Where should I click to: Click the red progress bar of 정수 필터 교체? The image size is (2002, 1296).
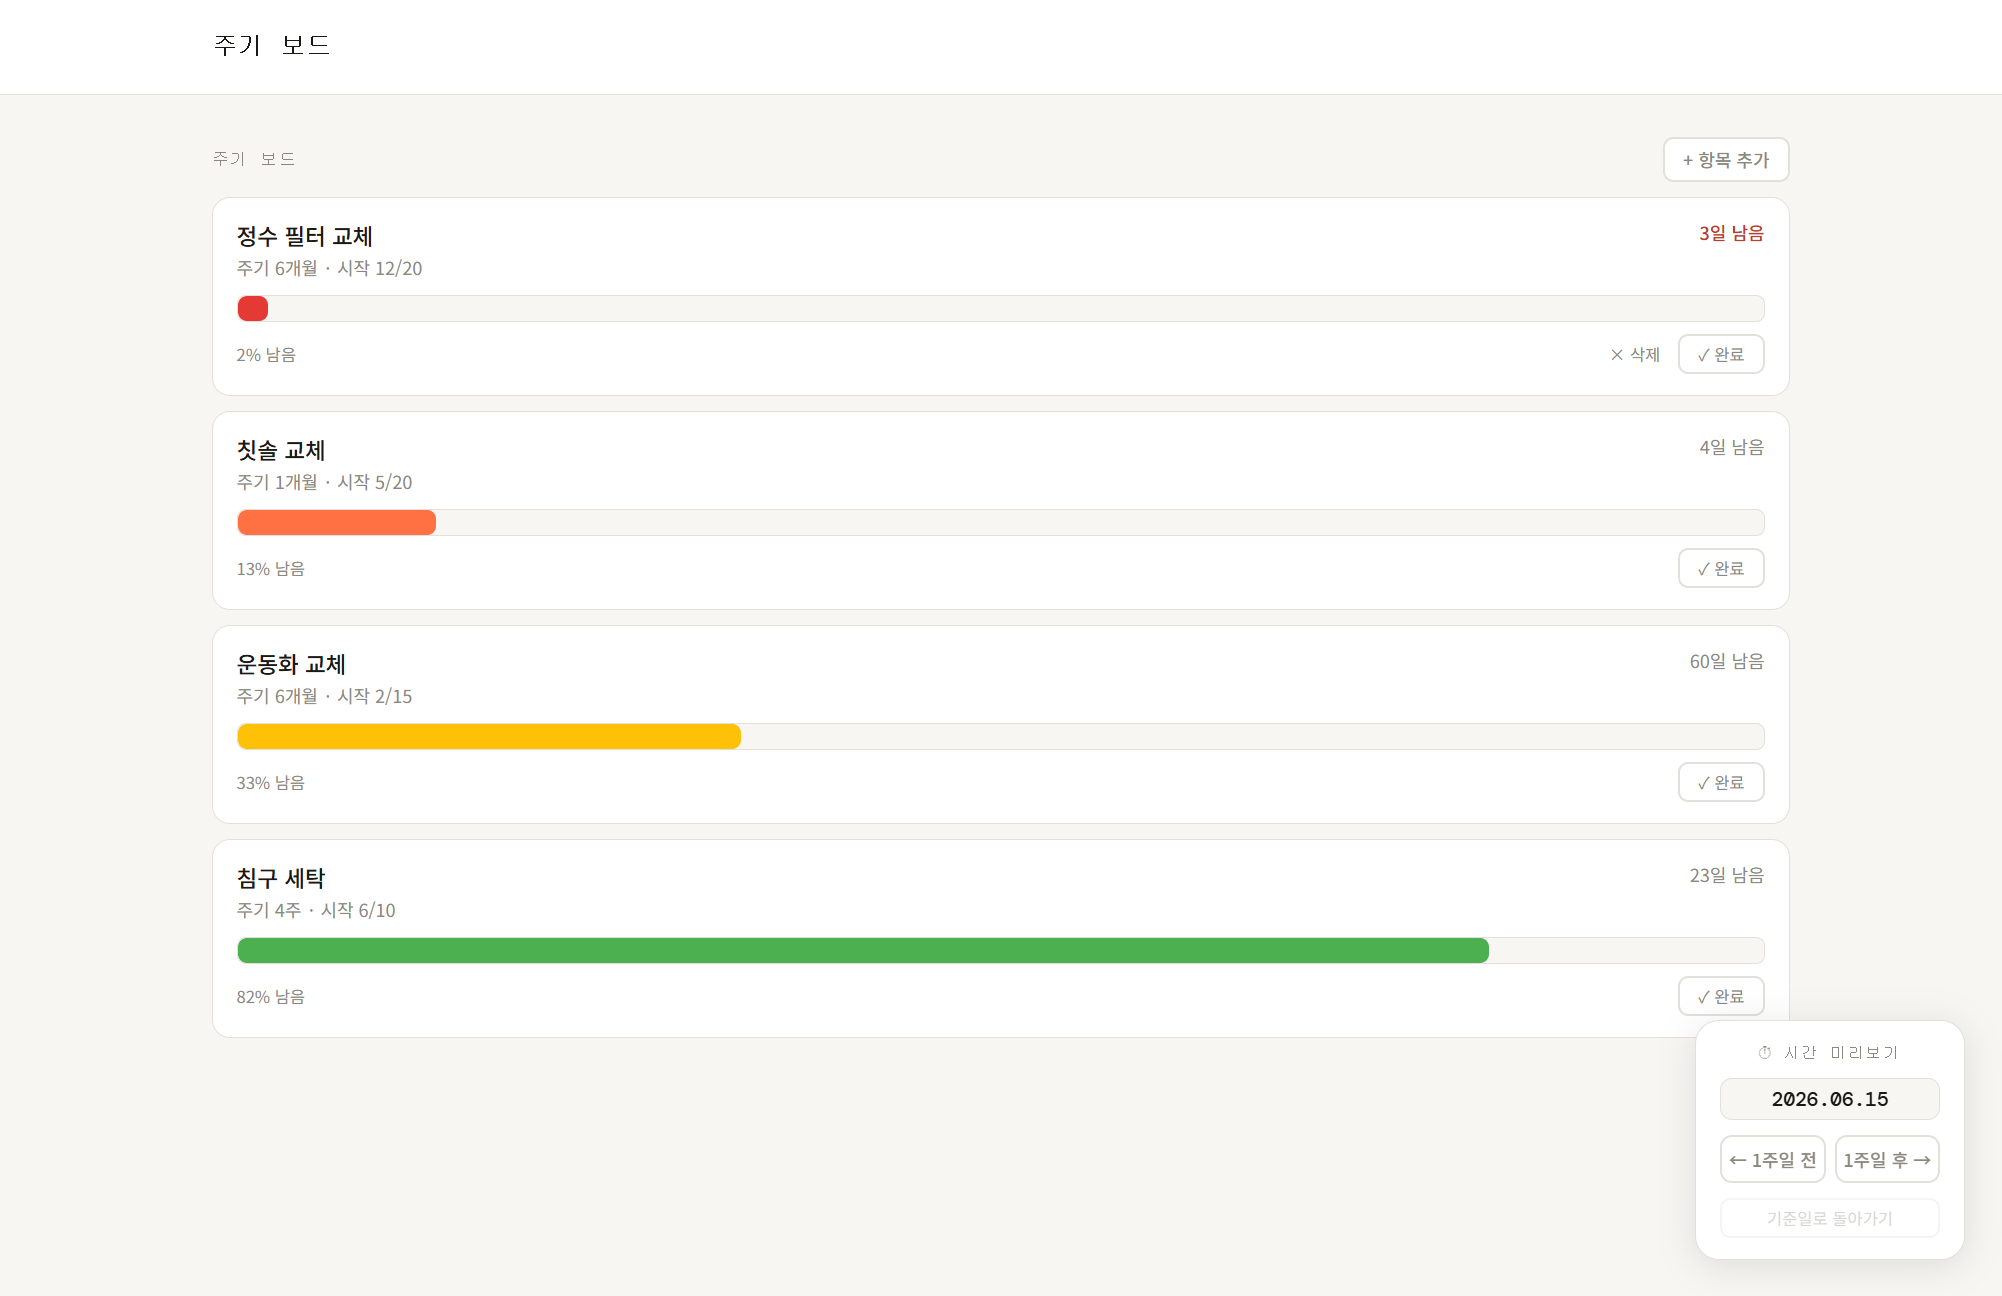253,309
